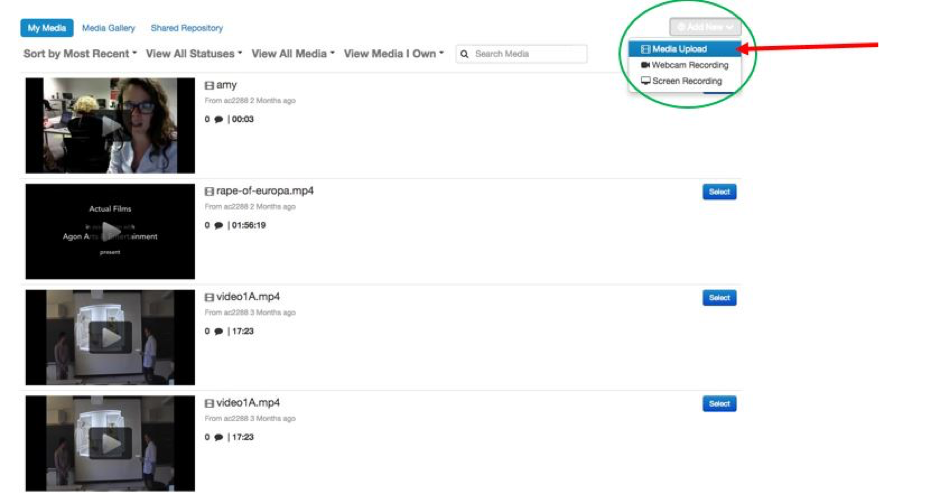939x493 pixels.
Task: Click the magnifier icon in the search box
Action: (464, 54)
